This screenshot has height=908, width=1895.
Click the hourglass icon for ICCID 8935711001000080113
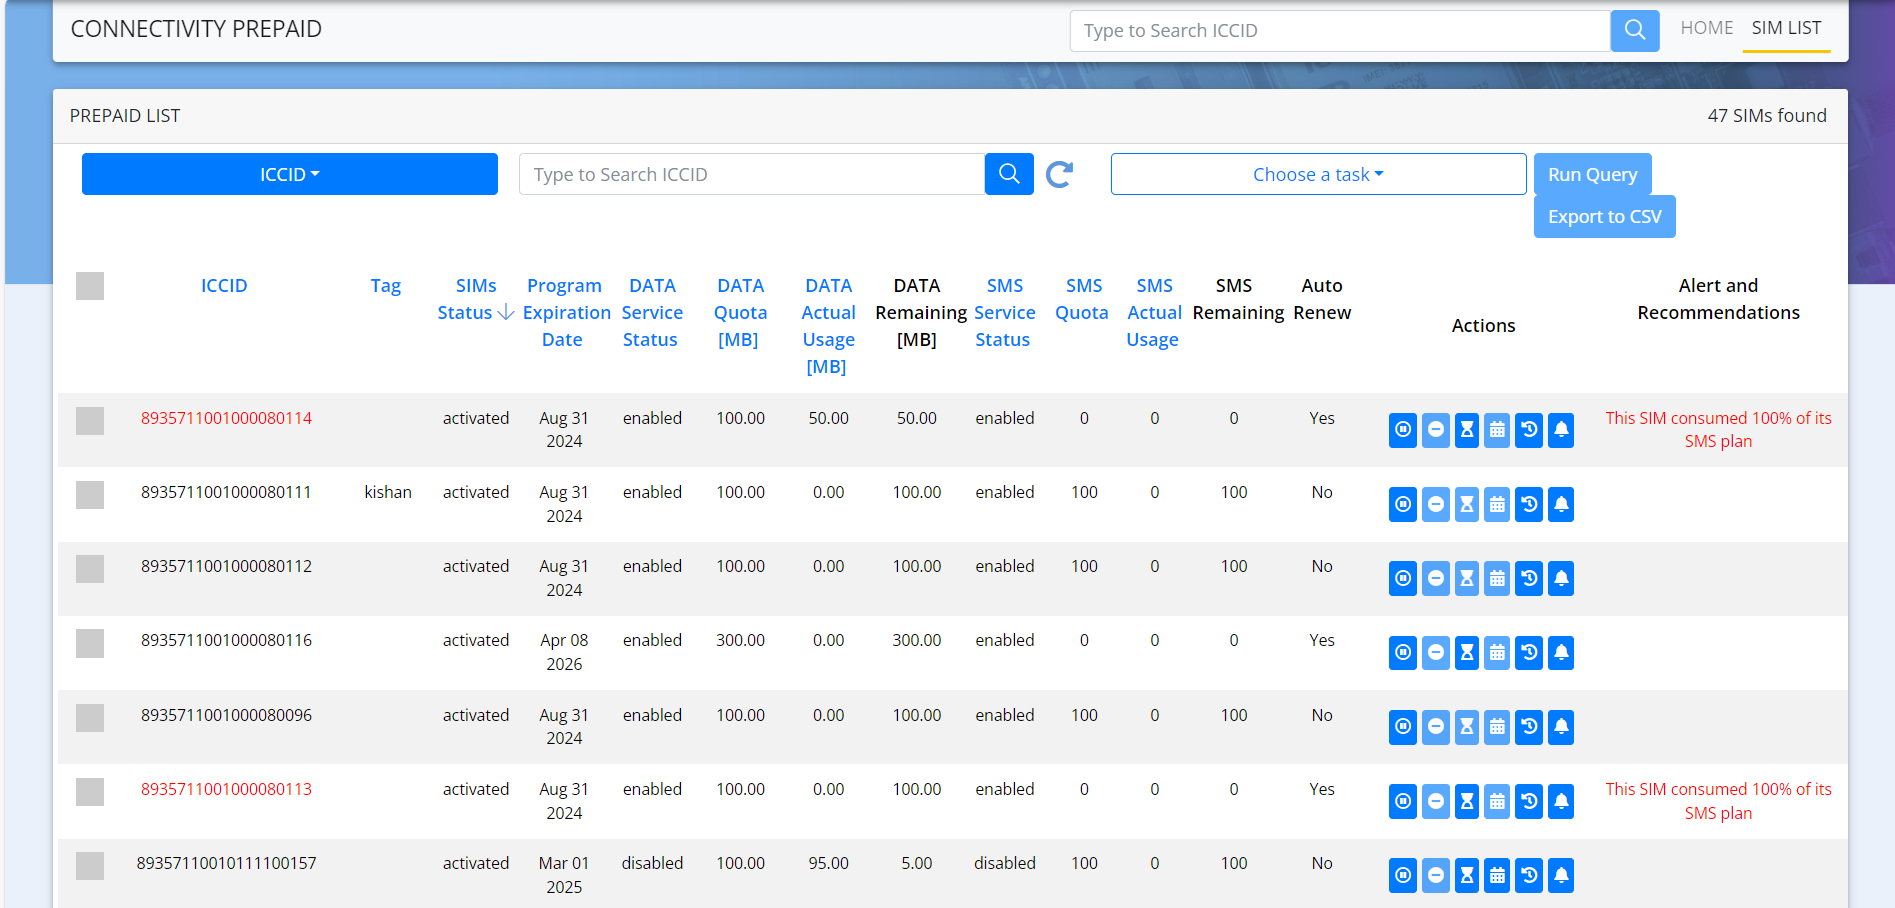click(x=1467, y=802)
